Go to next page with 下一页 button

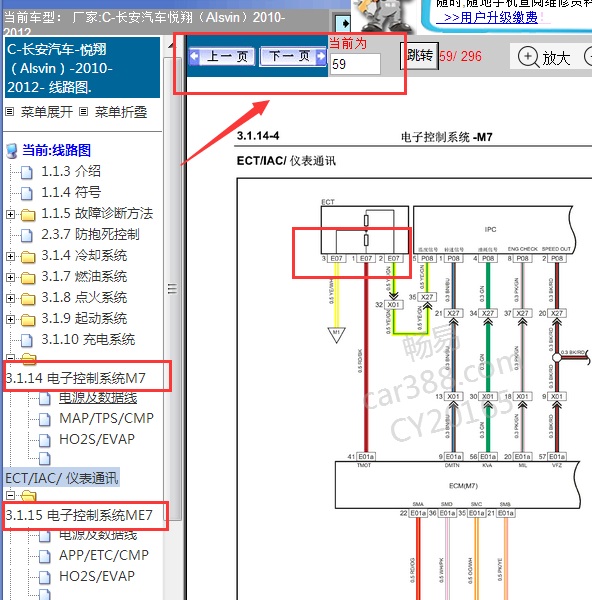(x=293, y=57)
